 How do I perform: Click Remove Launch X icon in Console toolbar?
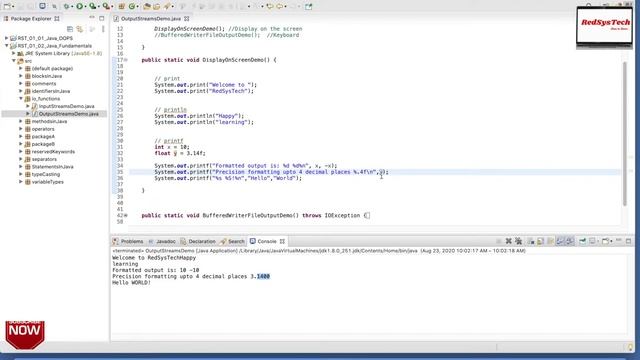pyautogui.click(x=509, y=241)
